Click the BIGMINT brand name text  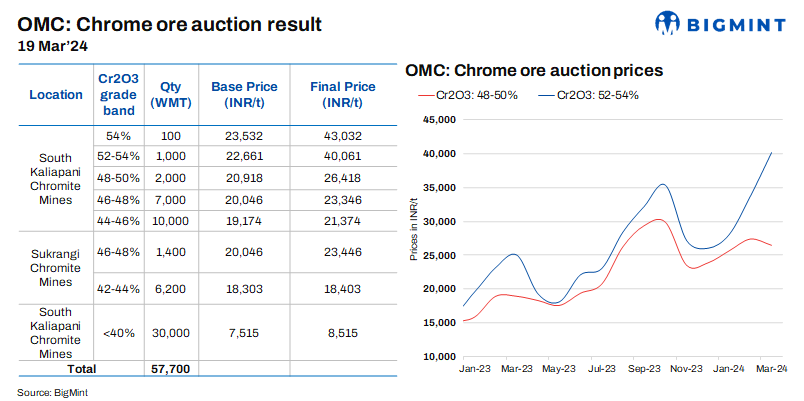[732, 23]
